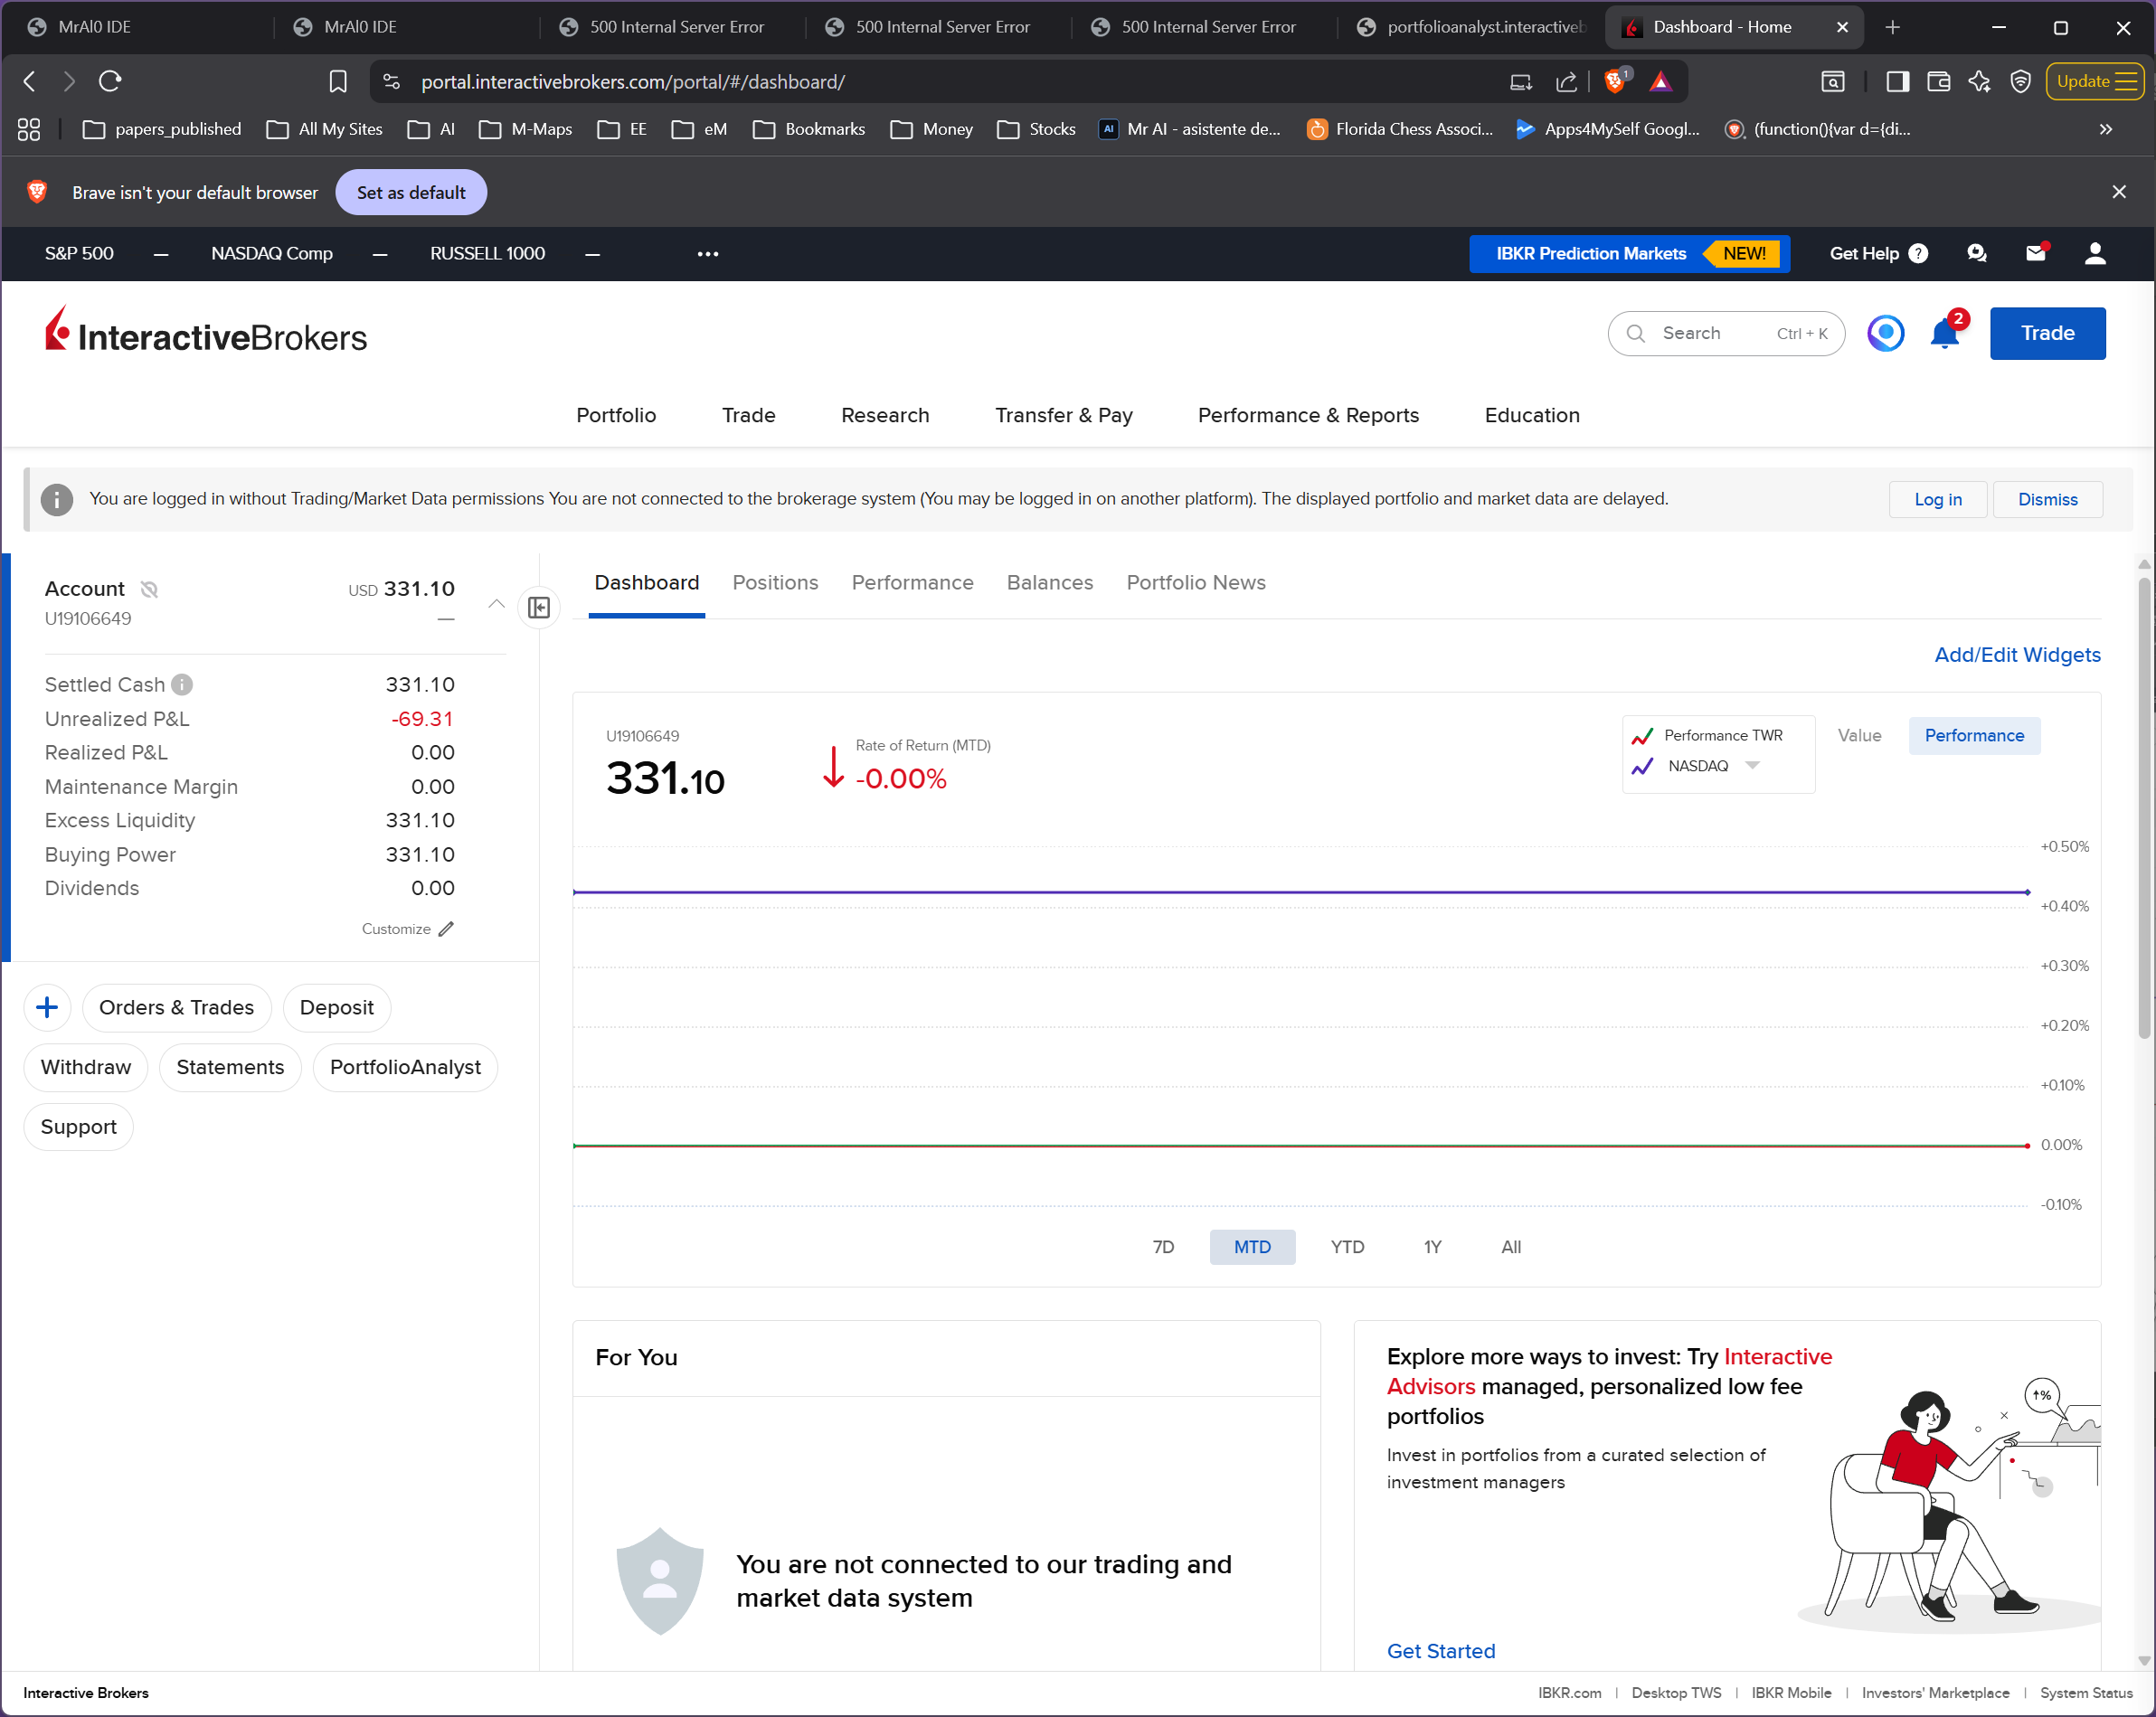Open the user profile icon
2156x1717 pixels.
pos(2095,253)
